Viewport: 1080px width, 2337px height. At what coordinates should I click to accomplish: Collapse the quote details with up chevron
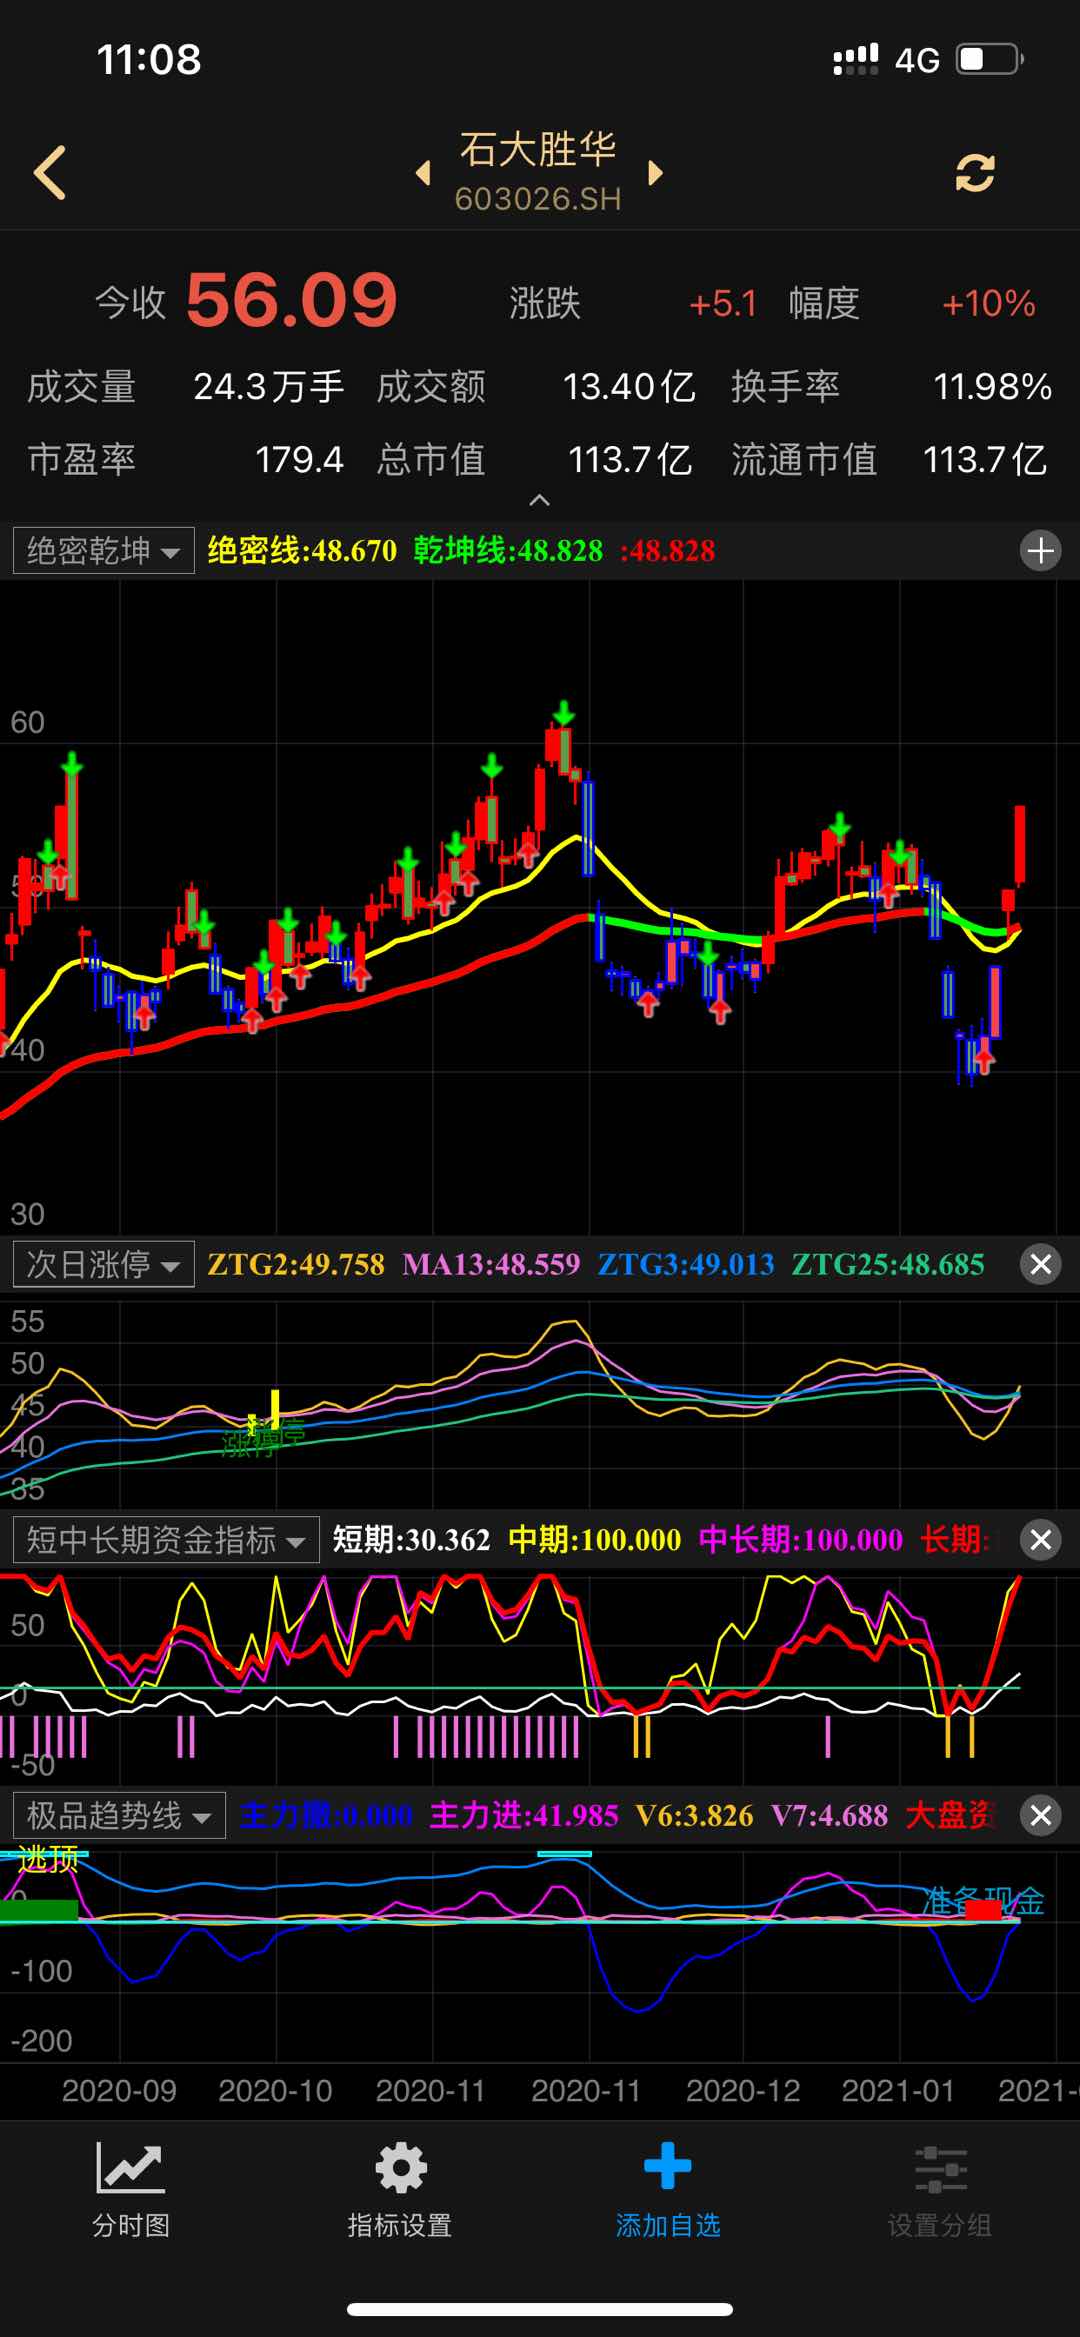(x=539, y=500)
